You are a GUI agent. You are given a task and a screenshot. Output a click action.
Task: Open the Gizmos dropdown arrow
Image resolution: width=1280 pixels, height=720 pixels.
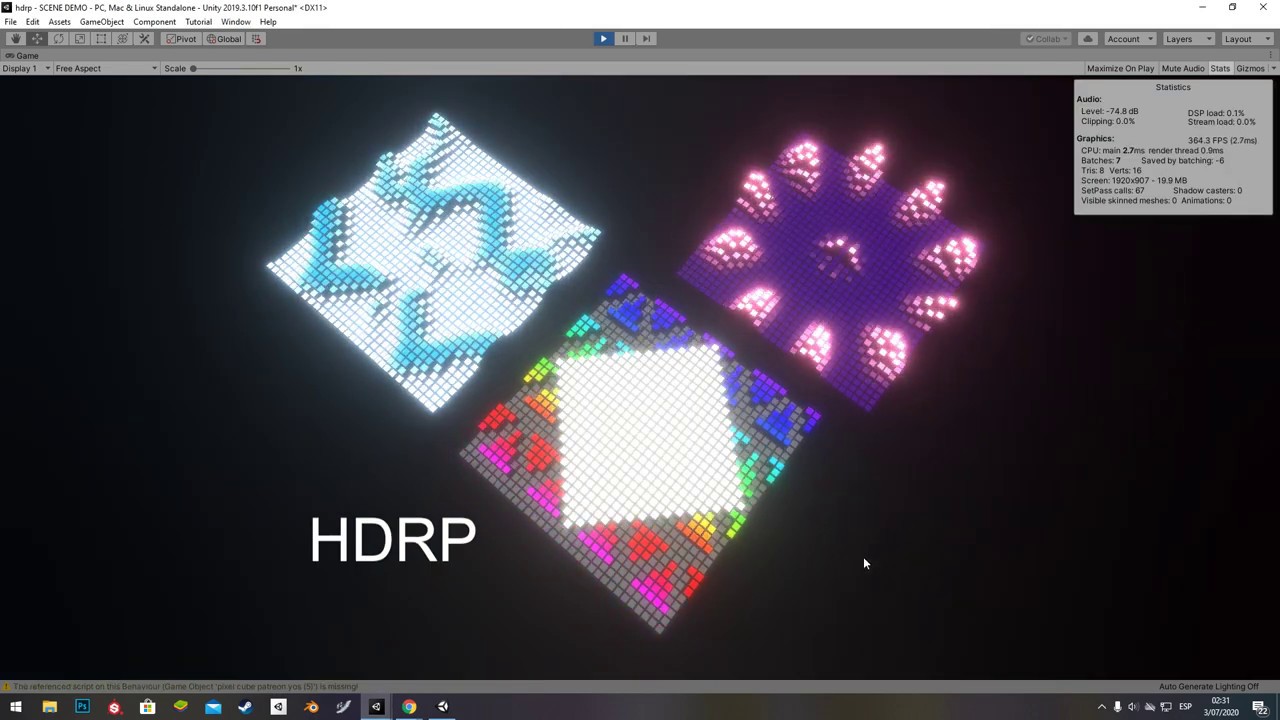tap(1273, 68)
